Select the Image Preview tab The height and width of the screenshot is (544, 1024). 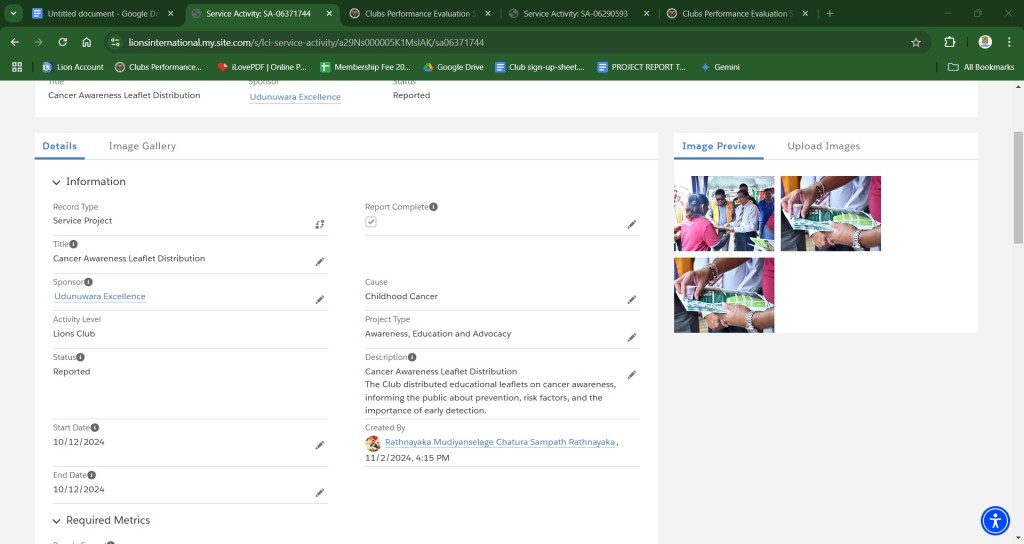pyautogui.click(x=718, y=146)
